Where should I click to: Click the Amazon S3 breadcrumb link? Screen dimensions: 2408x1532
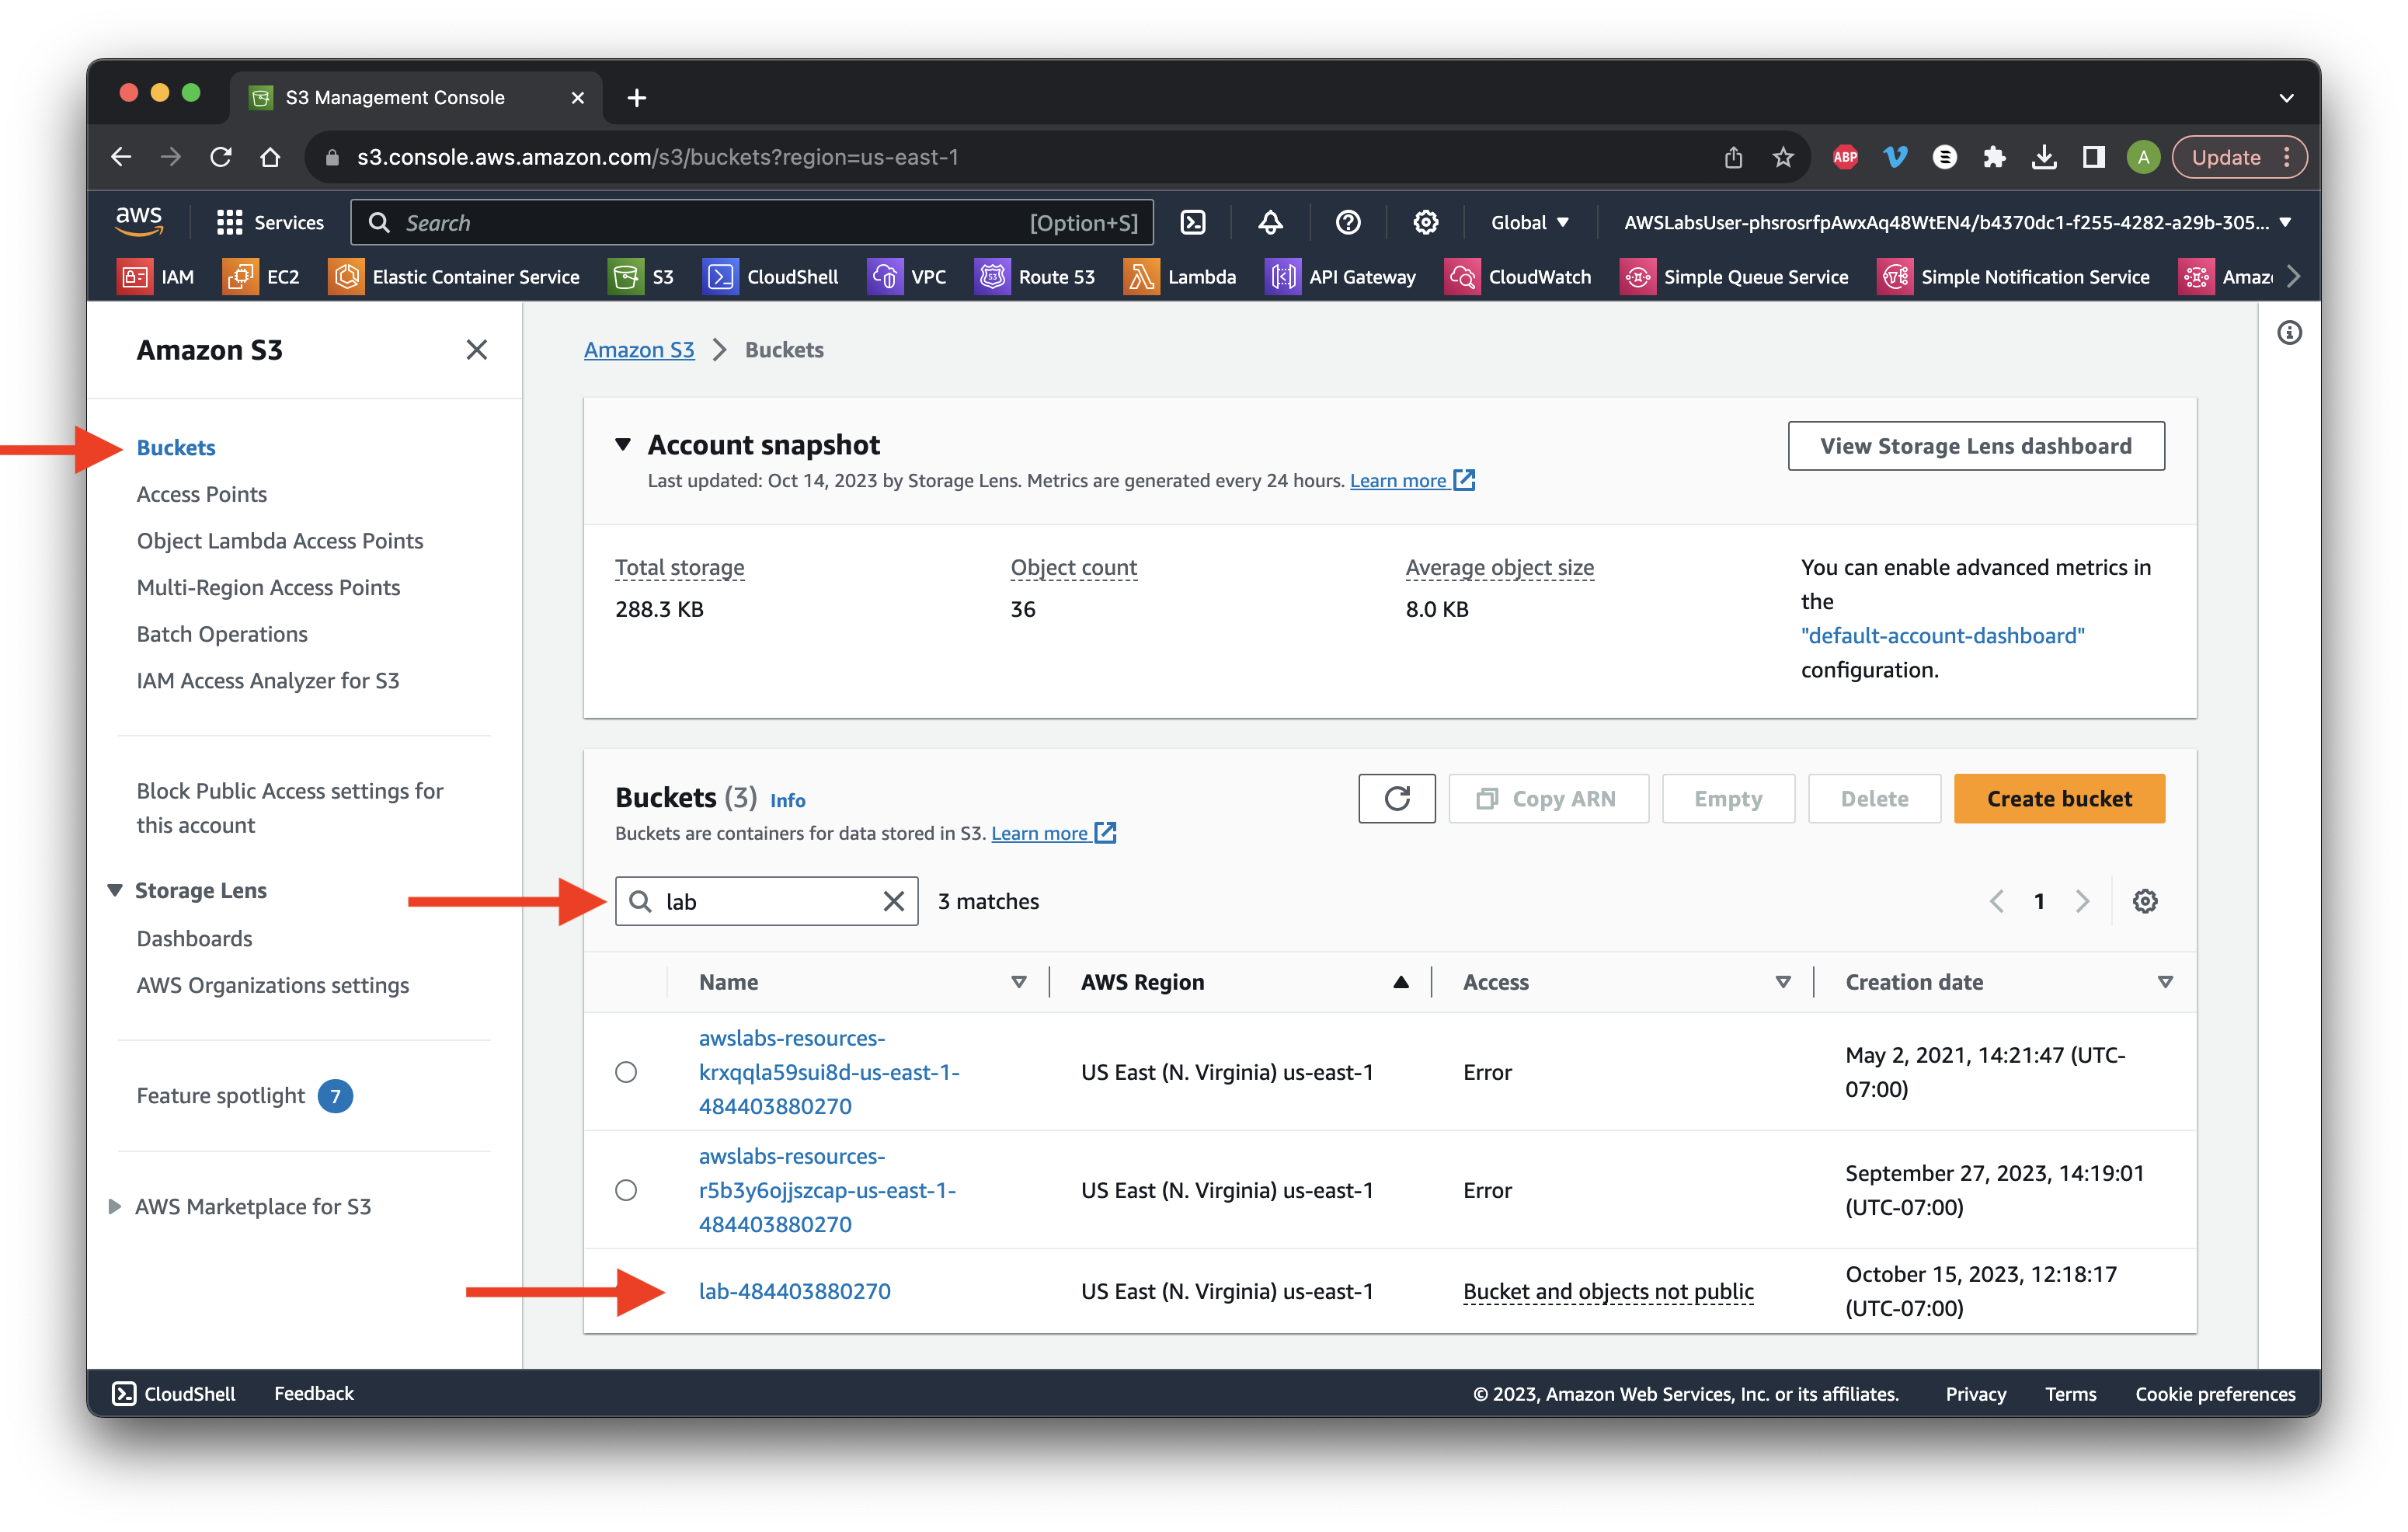pos(639,350)
